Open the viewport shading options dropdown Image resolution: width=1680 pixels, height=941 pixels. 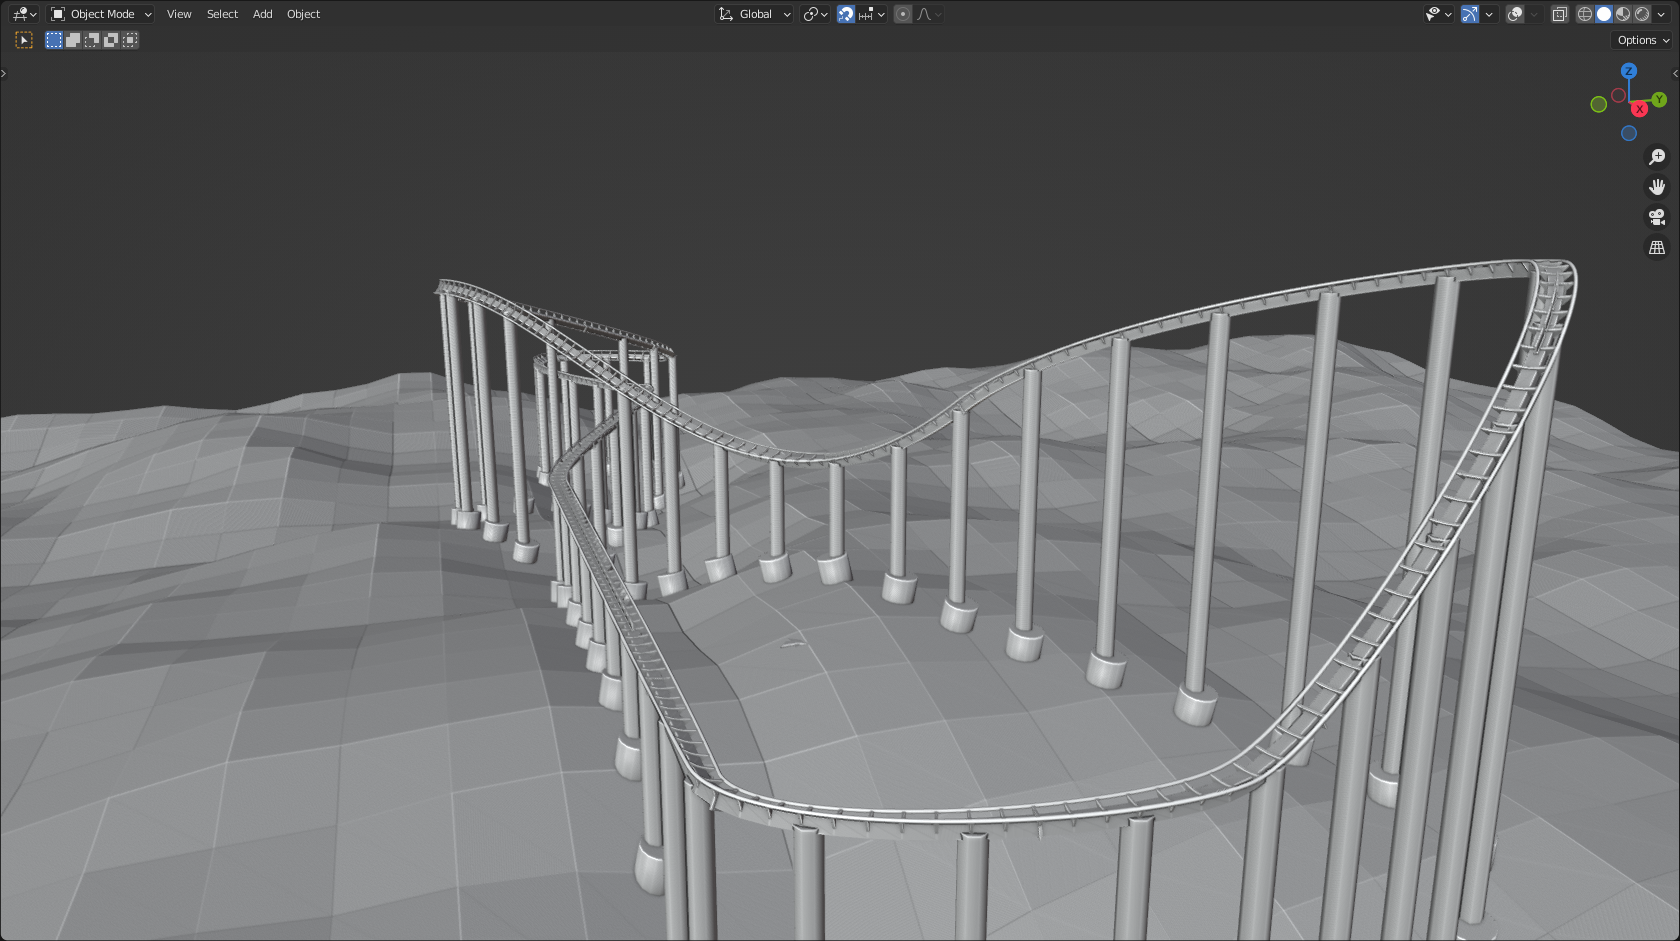1661,14
